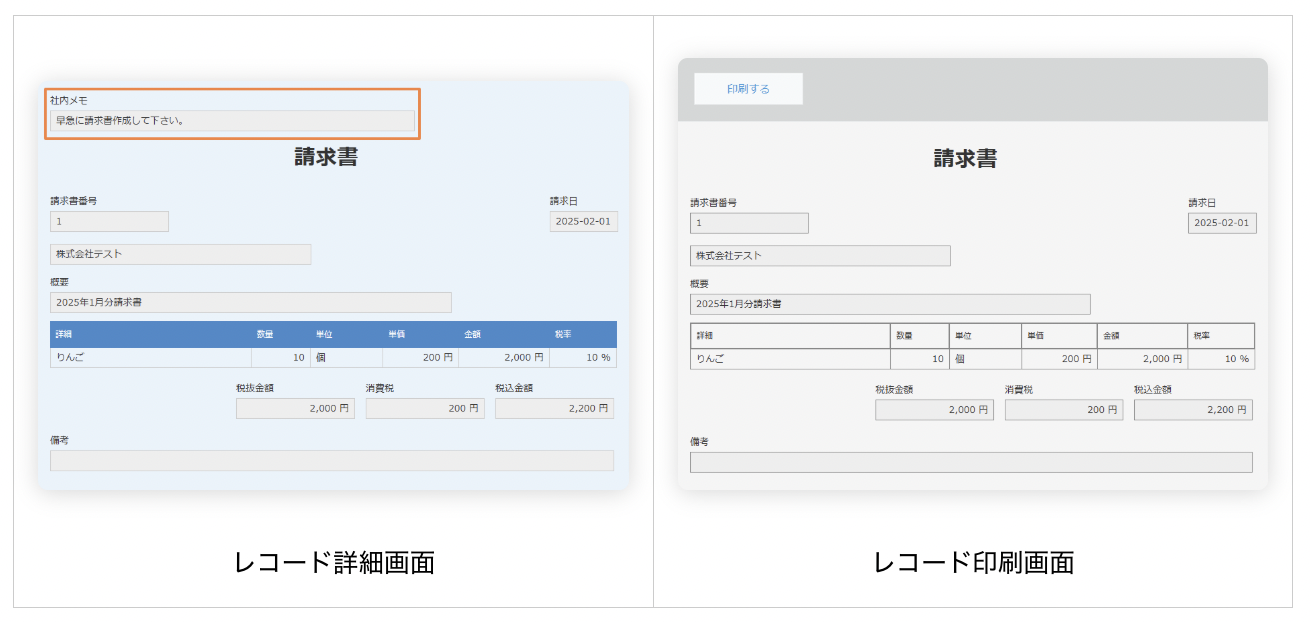Click 税抜金額 field in the print screen

(934, 410)
